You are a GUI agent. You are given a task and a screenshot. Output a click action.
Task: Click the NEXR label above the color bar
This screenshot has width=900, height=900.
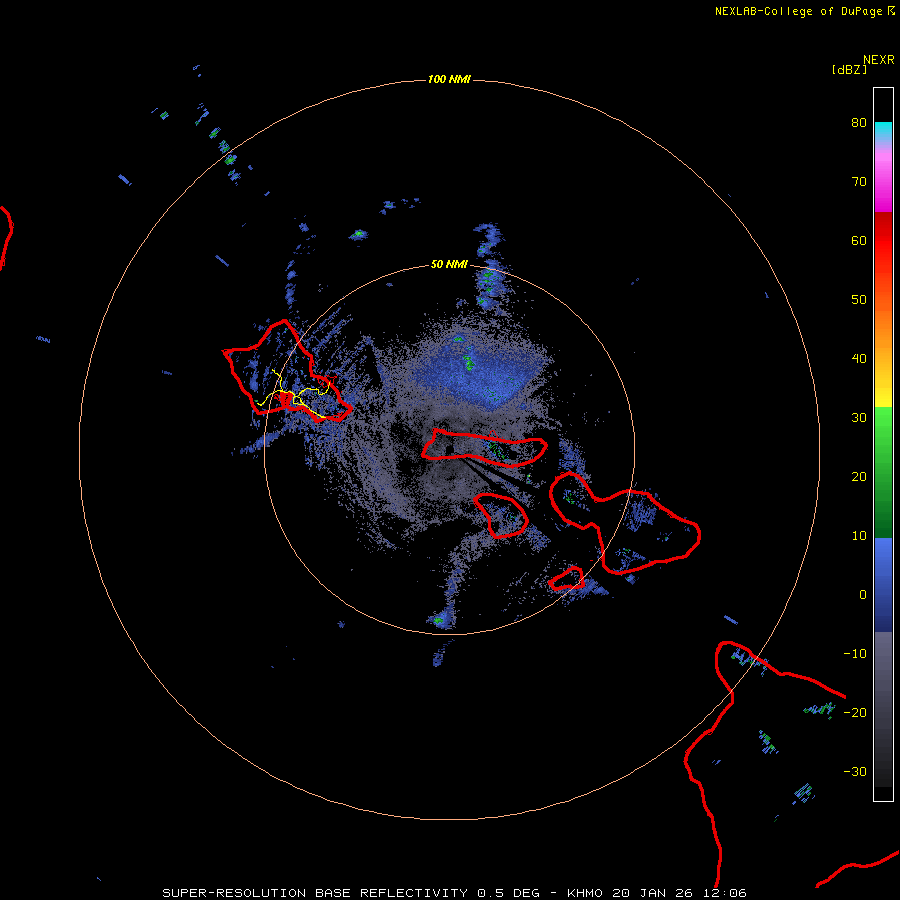[x=879, y=60]
